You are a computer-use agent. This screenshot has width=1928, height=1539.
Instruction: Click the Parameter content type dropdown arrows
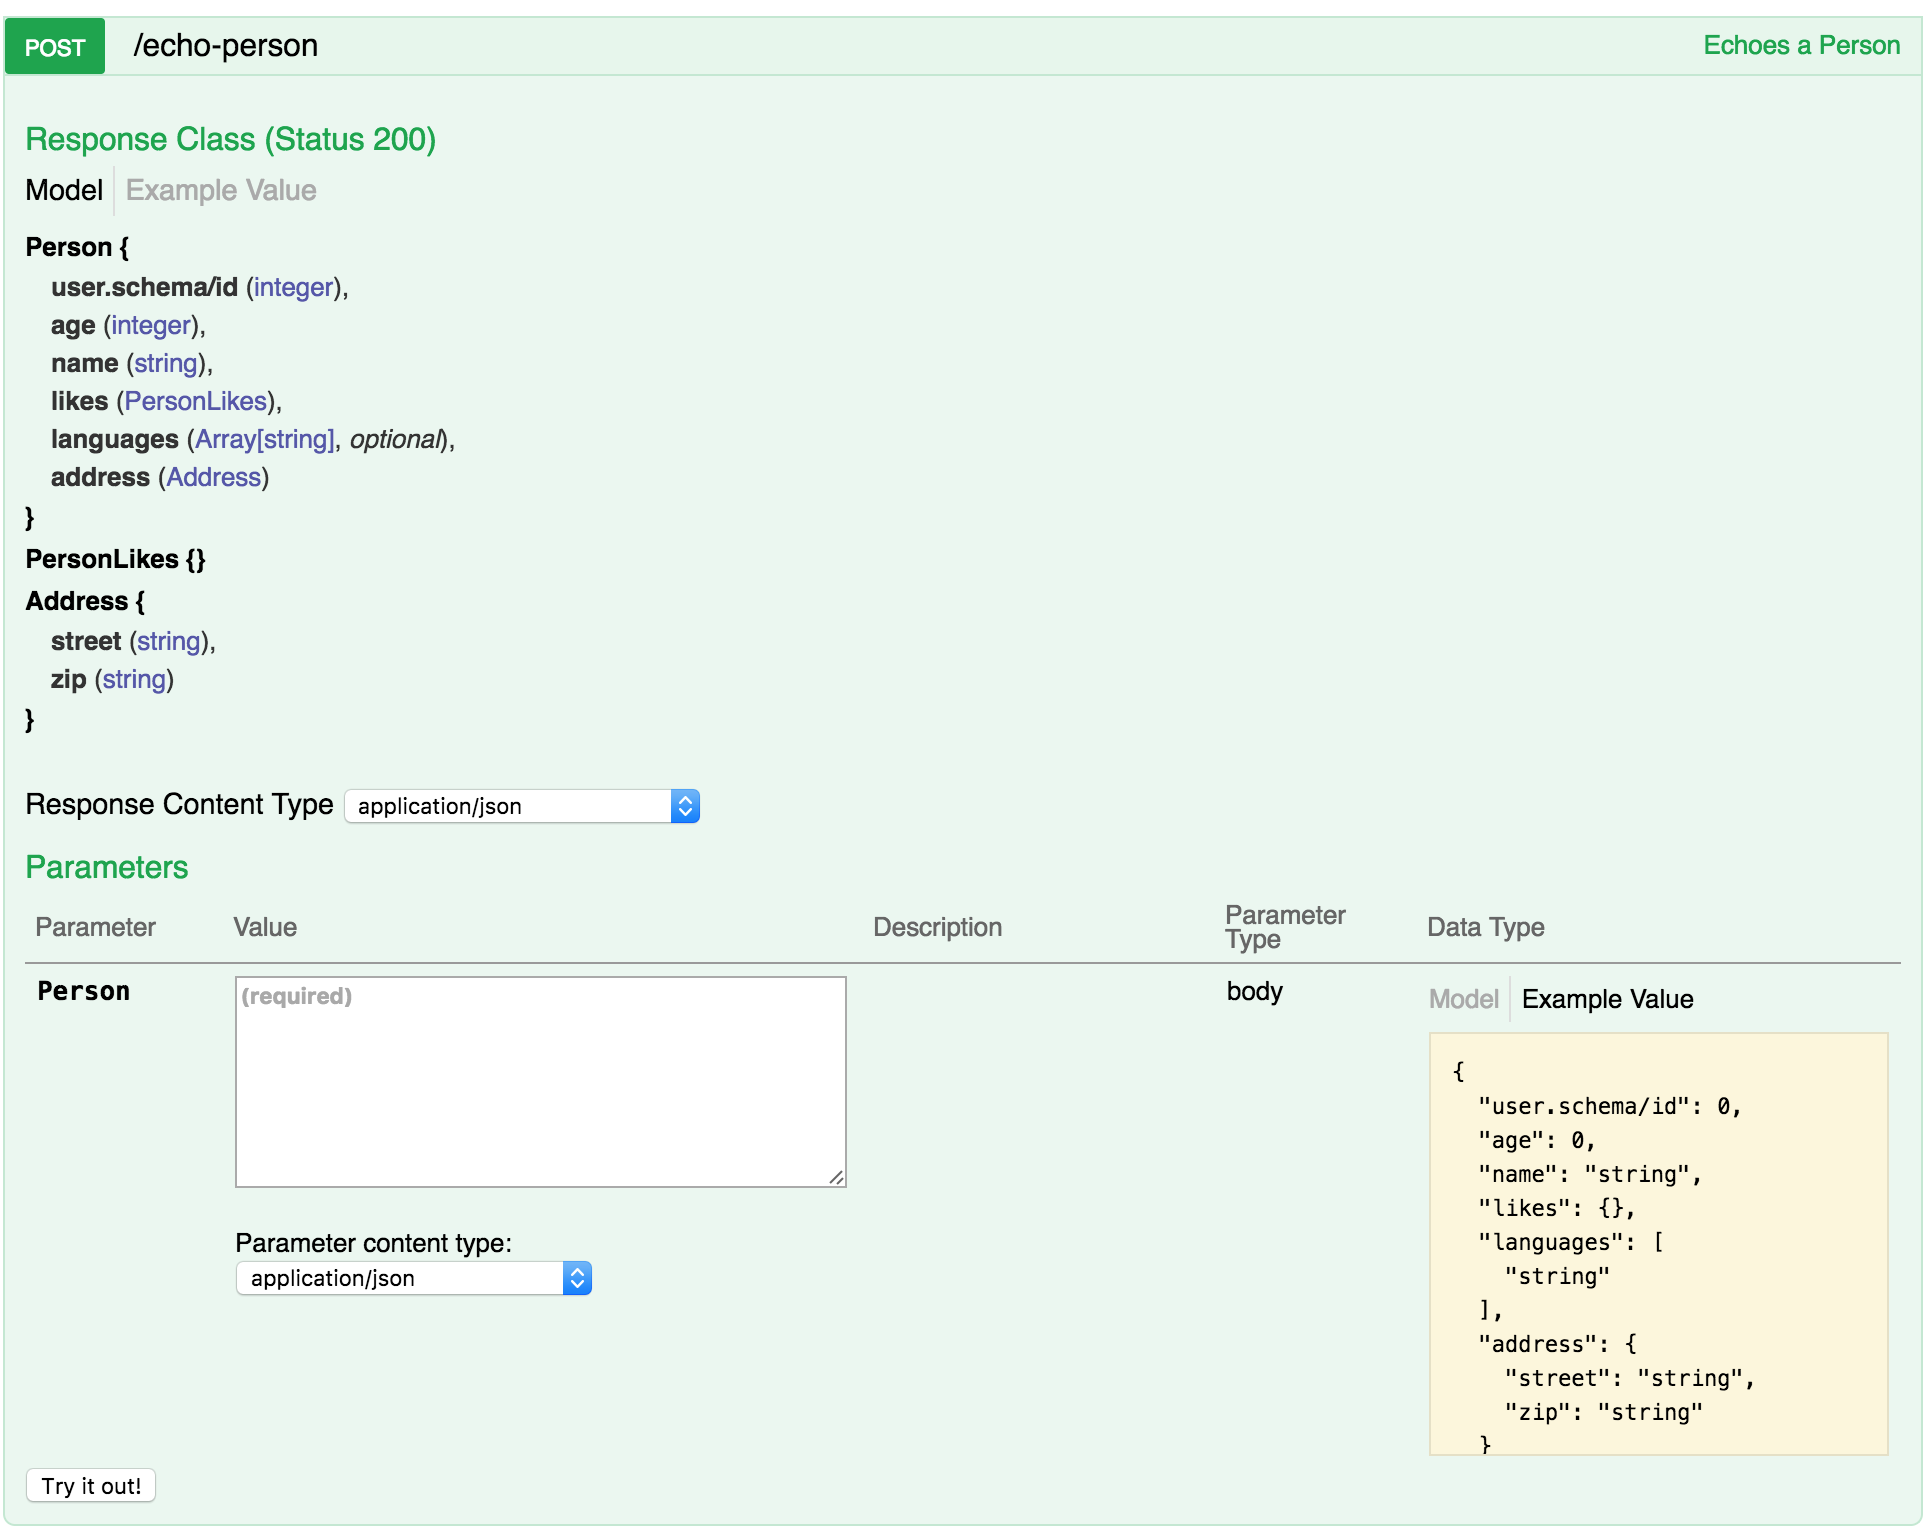[577, 1278]
